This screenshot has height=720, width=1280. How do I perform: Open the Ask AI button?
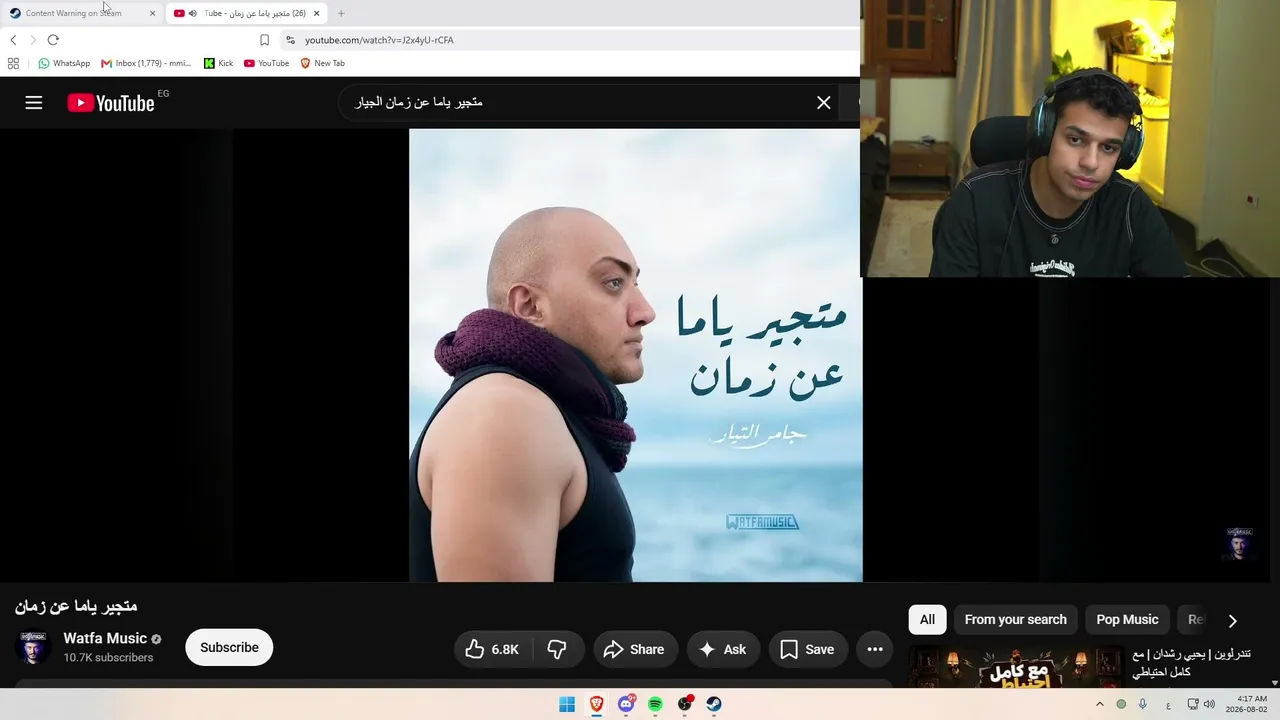coord(722,649)
